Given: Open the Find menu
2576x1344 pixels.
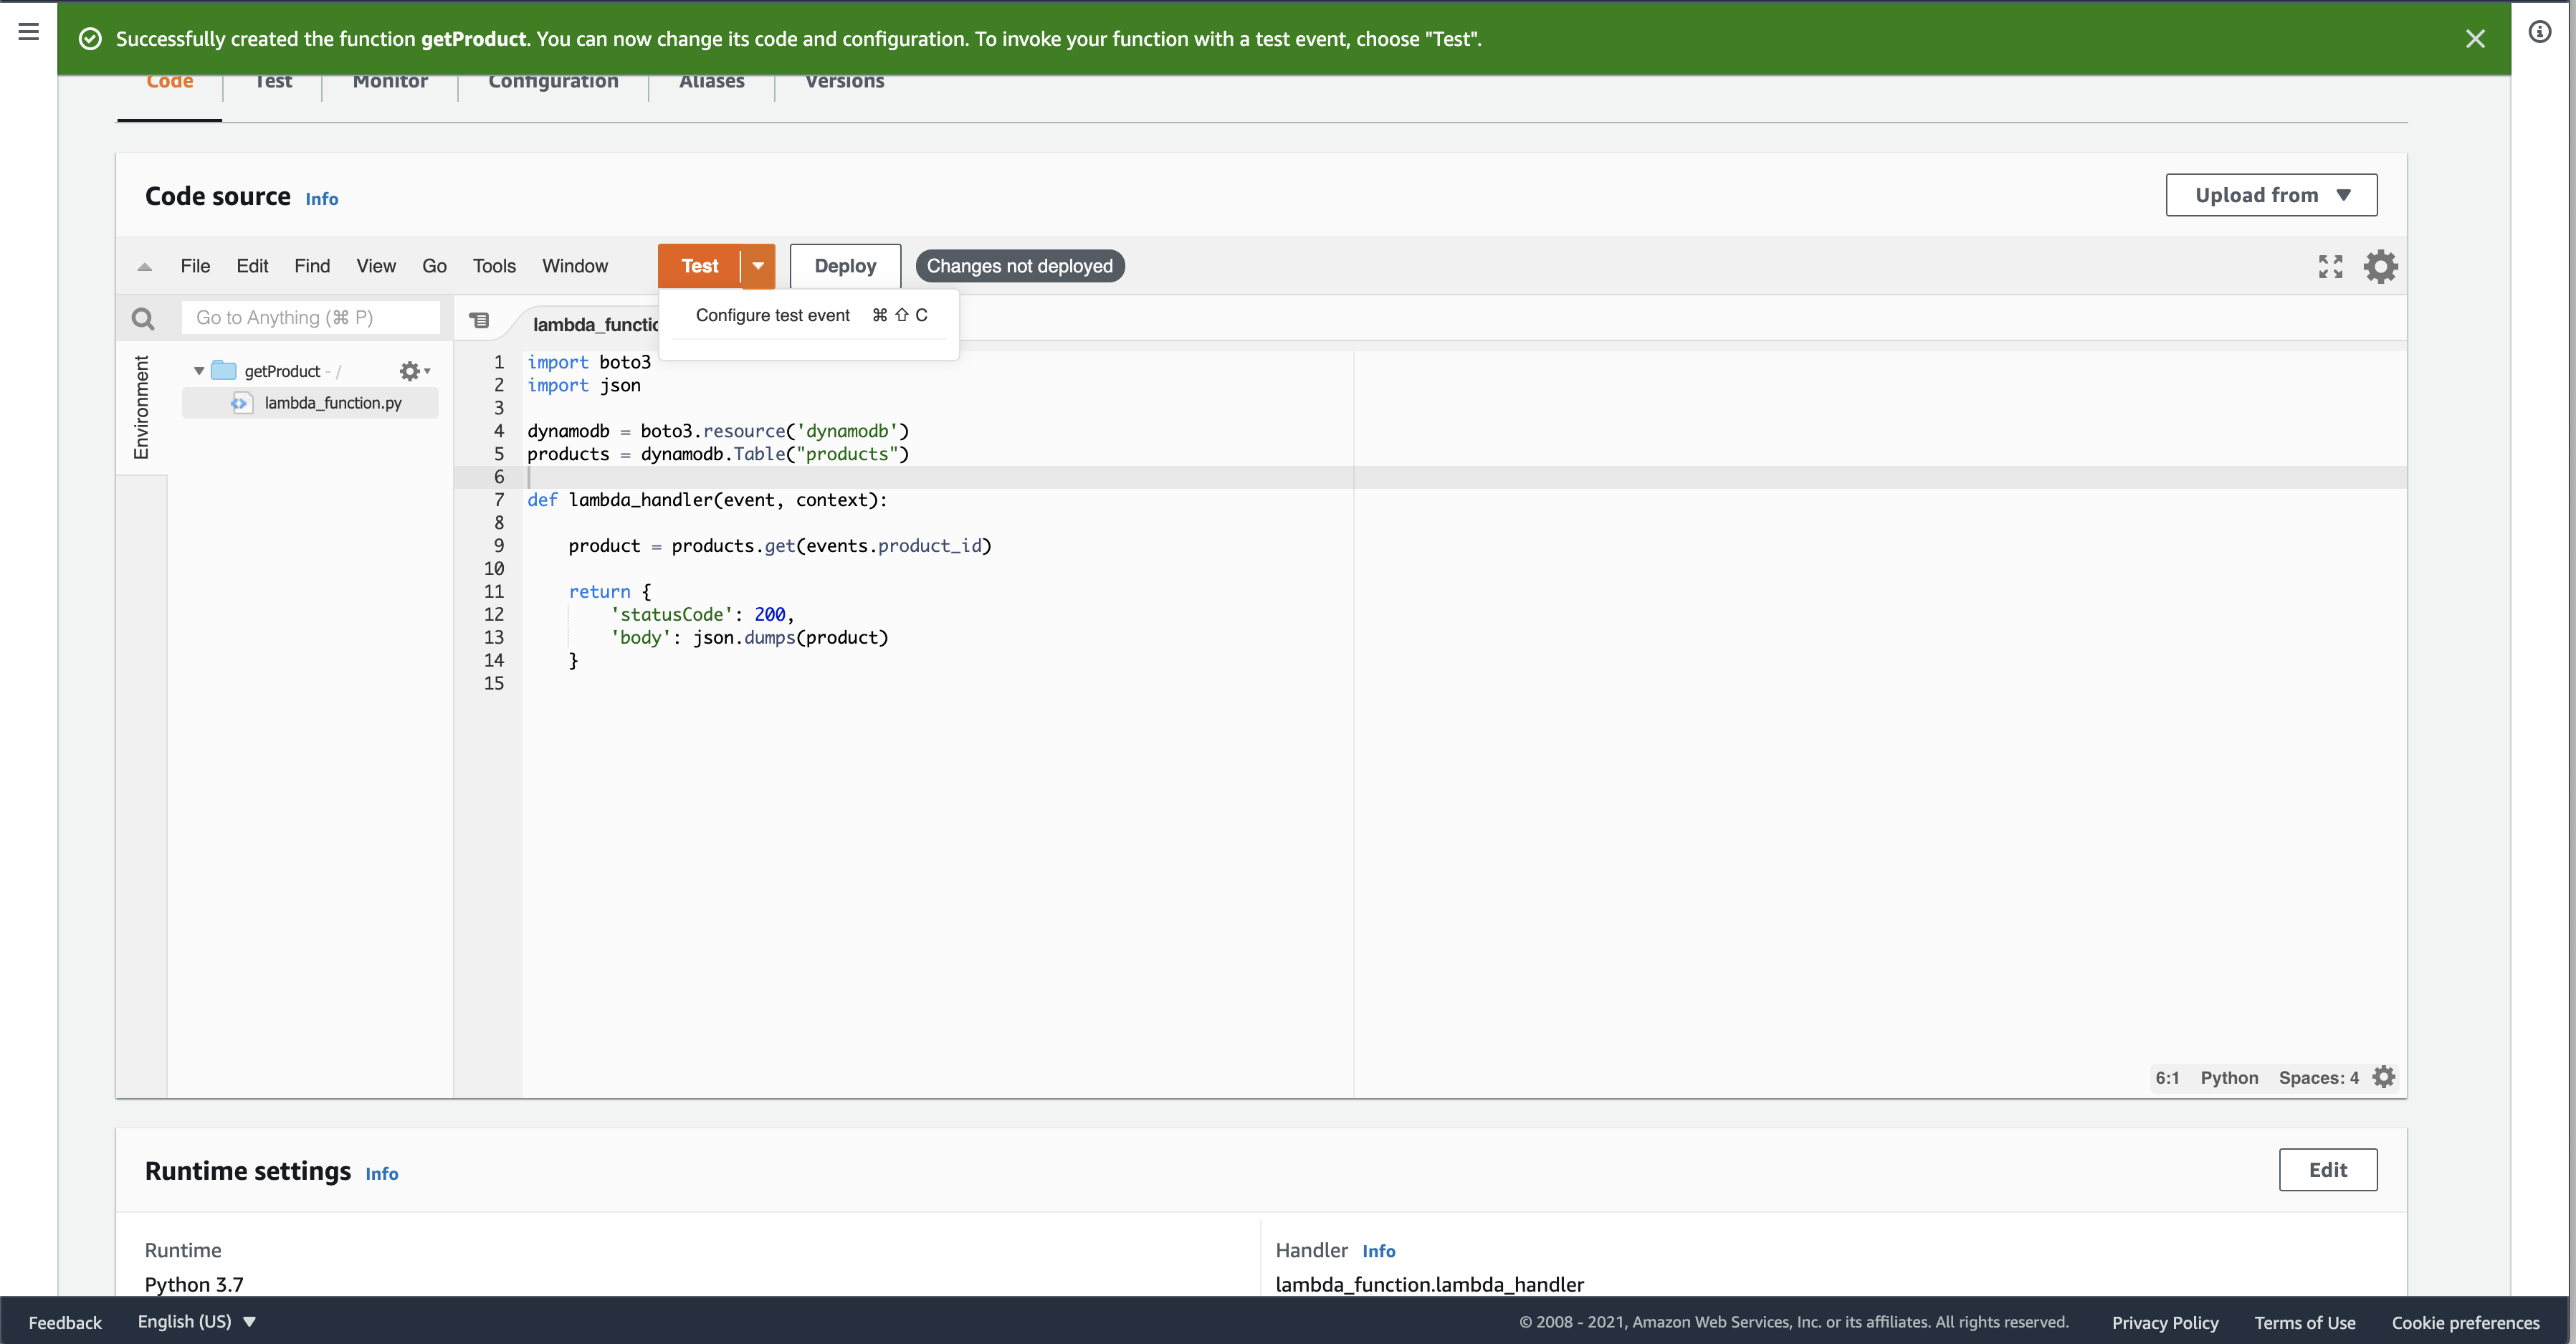Looking at the screenshot, I should point(312,266).
